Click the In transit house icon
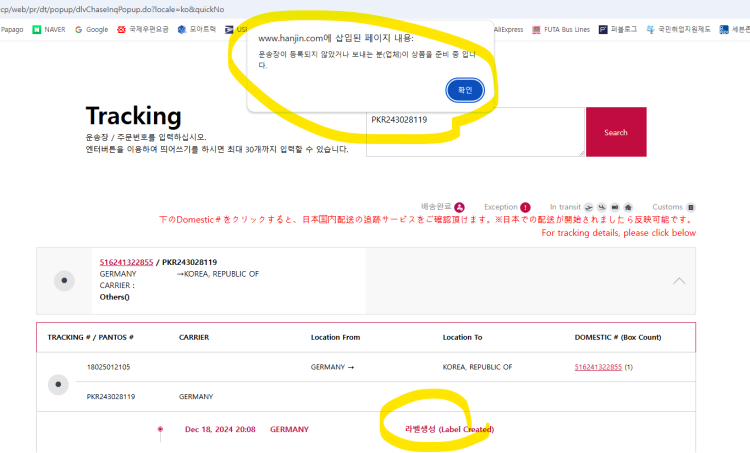The height and width of the screenshot is (453, 750). (629, 207)
